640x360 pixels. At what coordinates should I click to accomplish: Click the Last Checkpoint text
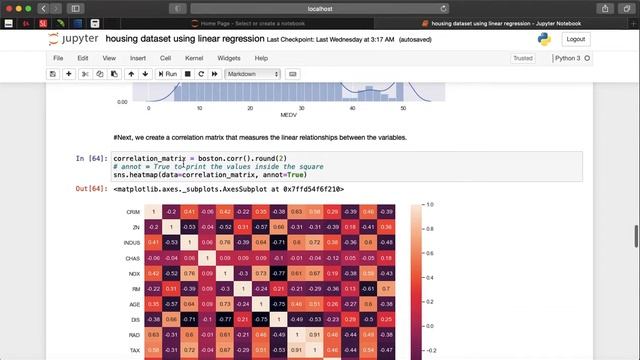pyautogui.click(x=330, y=40)
